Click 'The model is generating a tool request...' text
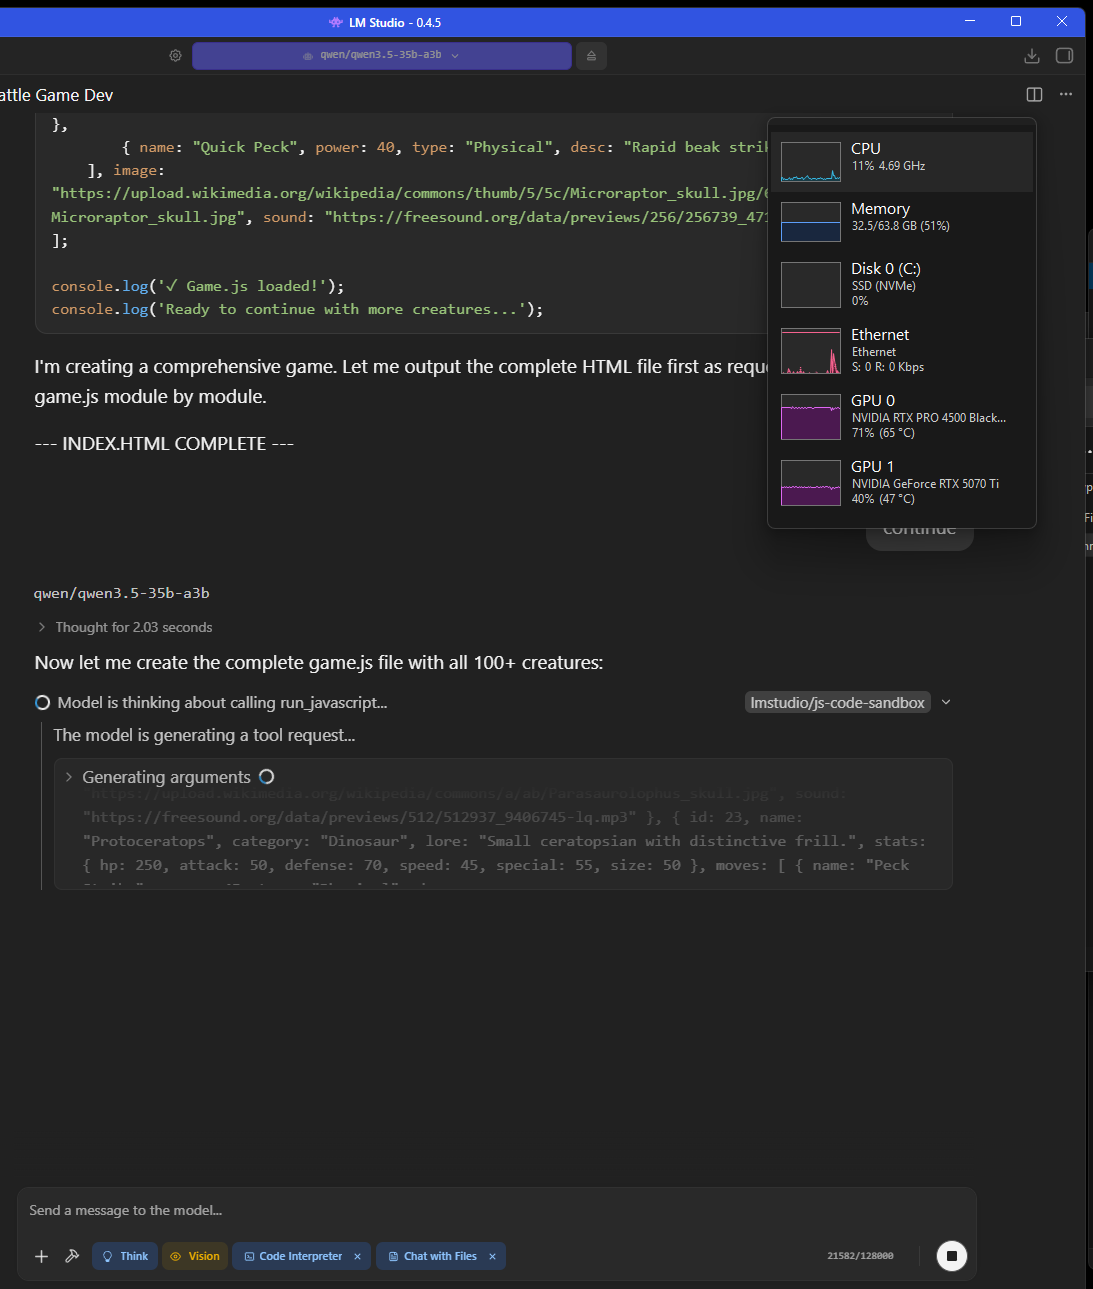The image size is (1093, 1289). [204, 735]
